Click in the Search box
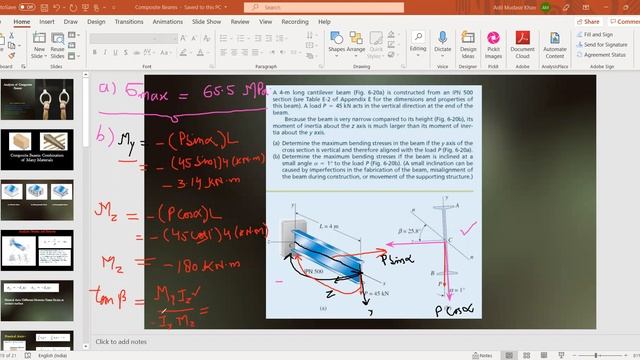Viewport: 640px width, 360px height. [324, 7]
